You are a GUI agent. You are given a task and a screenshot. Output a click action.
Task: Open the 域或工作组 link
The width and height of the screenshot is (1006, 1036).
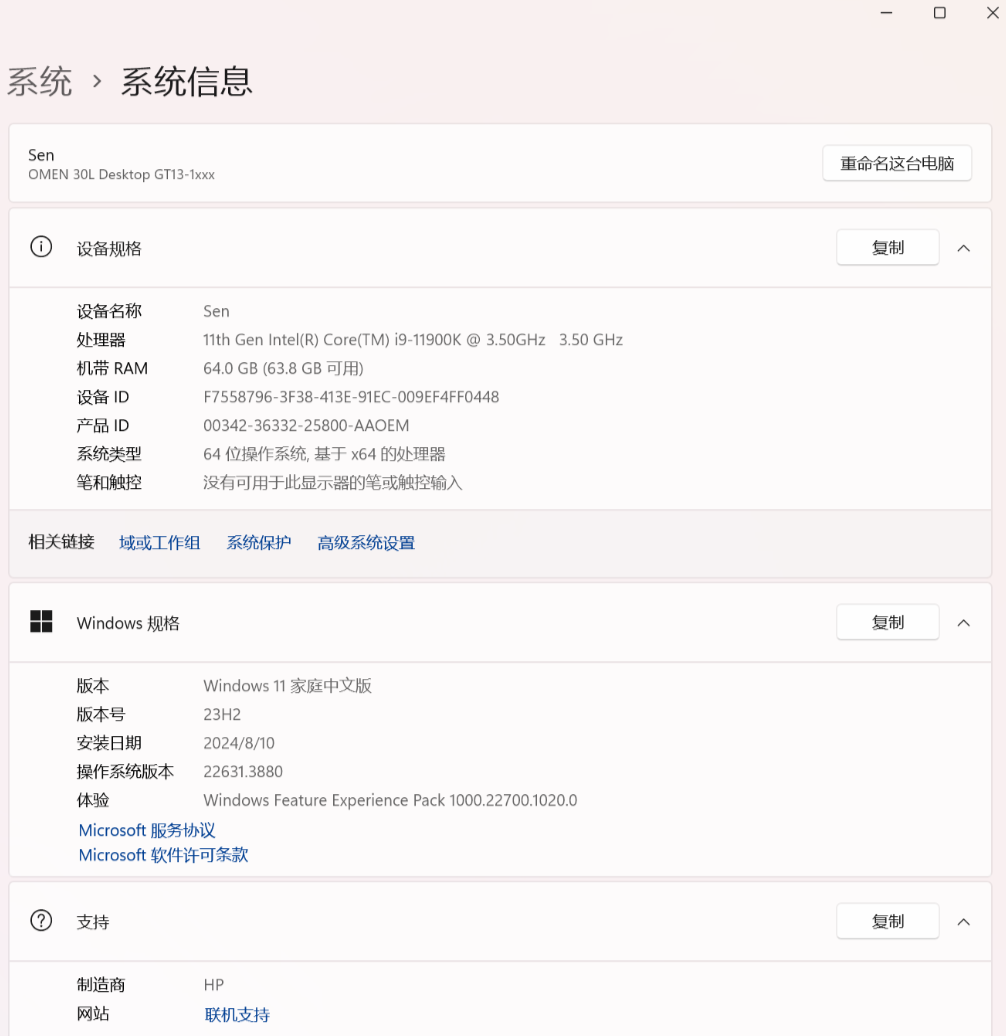click(x=160, y=543)
